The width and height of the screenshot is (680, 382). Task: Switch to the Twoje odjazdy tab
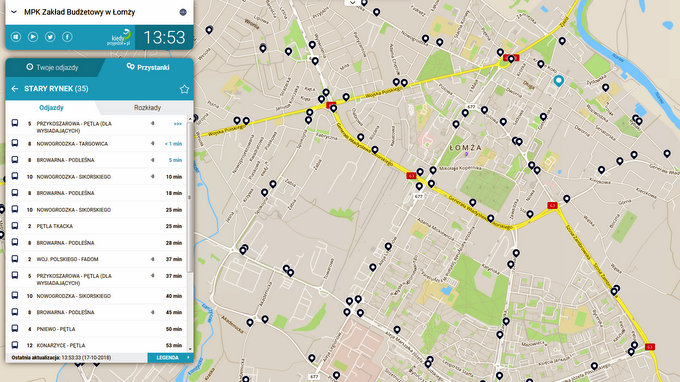click(52, 67)
